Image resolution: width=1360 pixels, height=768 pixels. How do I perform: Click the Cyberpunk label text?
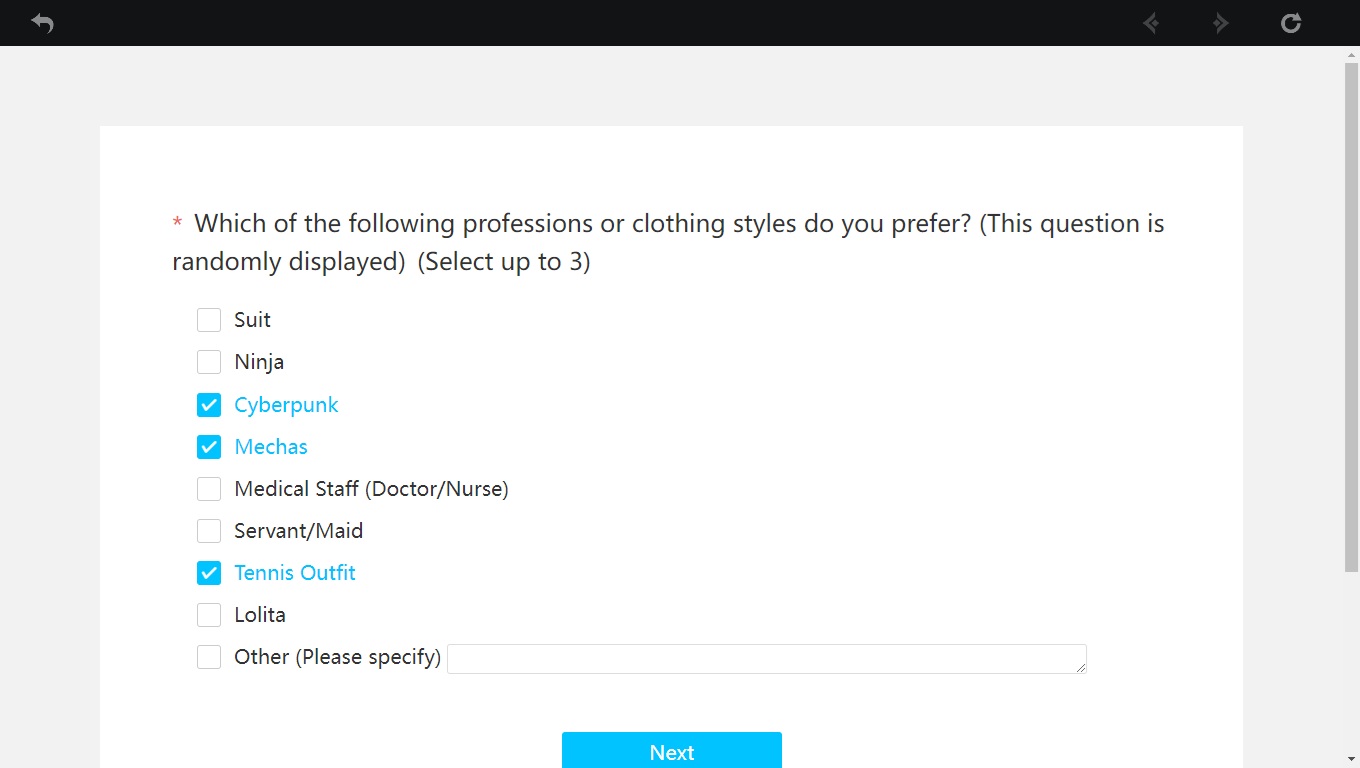pos(286,405)
